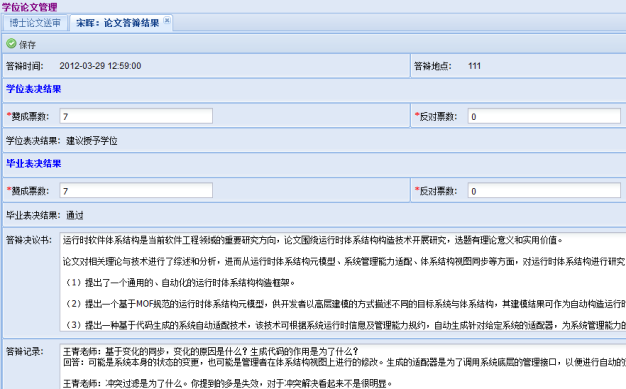Click the line starting （2）提出一个基于MOF规范的

[x=344, y=304]
